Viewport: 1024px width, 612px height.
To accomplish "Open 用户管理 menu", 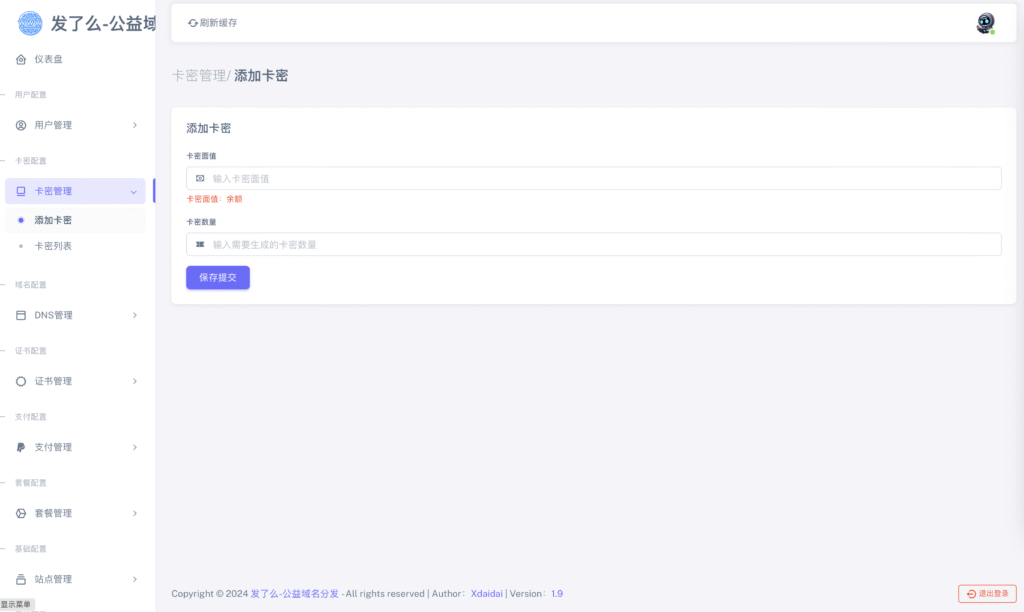I will tap(75, 125).
